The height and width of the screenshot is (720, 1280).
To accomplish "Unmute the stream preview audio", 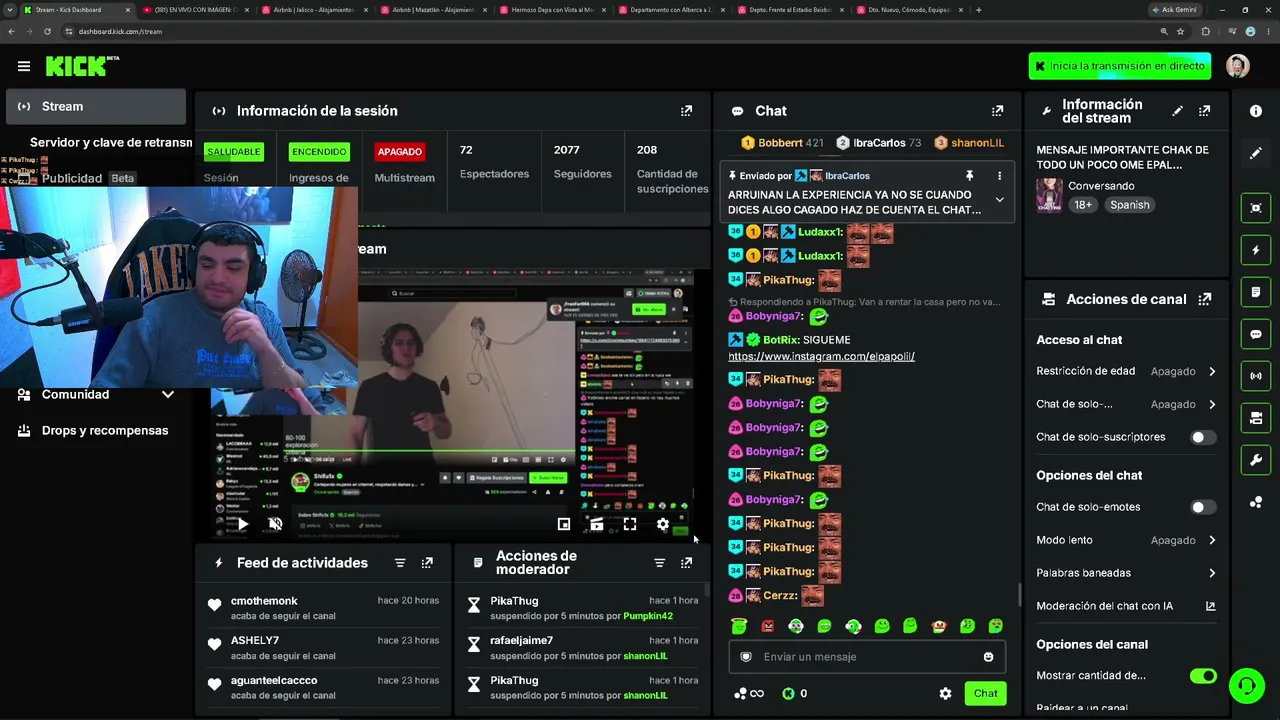I will coord(276,524).
